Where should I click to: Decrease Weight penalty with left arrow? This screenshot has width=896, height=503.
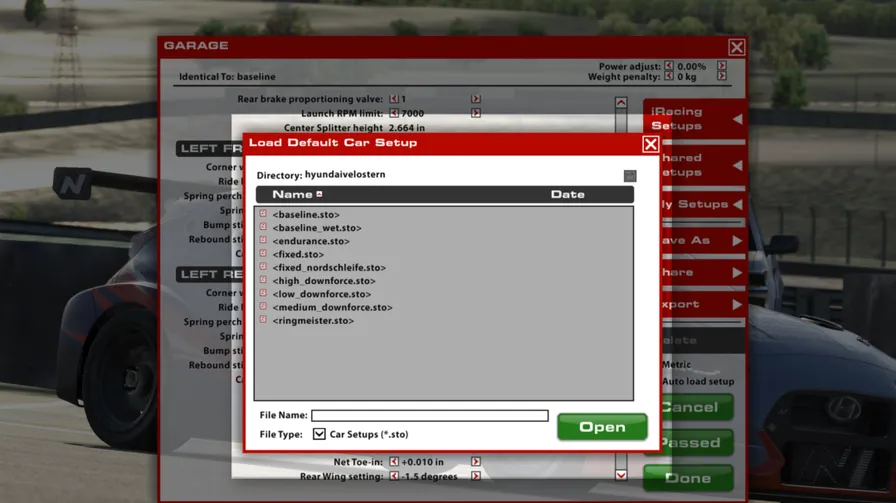[x=669, y=76]
